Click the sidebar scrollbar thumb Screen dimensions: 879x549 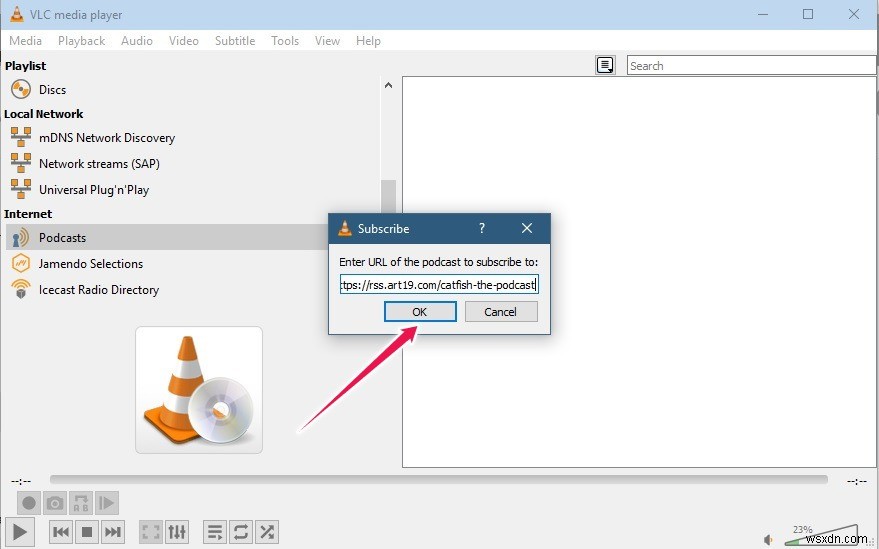coord(388,197)
